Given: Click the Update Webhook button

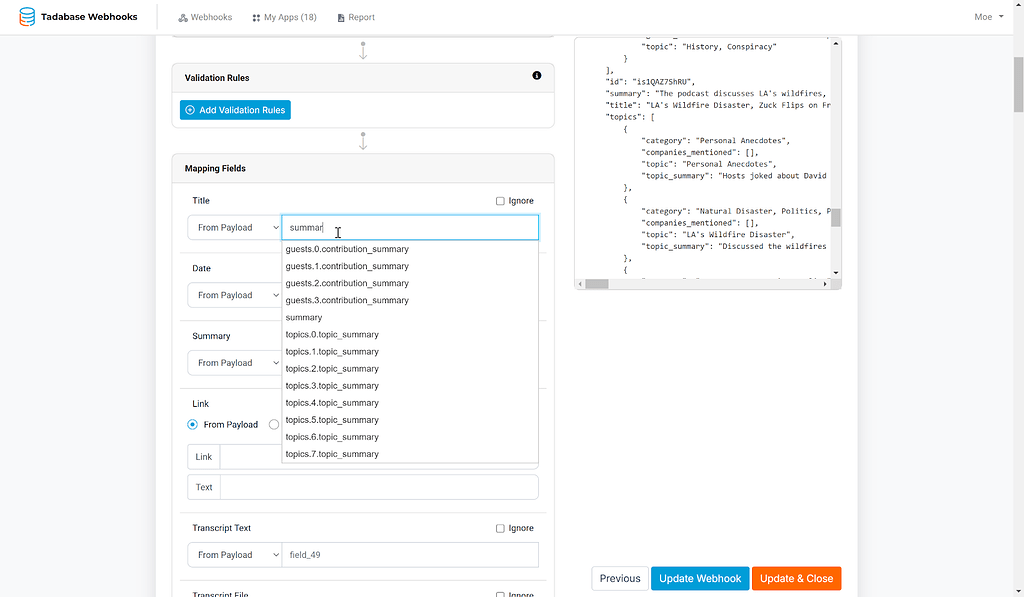Looking at the screenshot, I should pos(700,579).
